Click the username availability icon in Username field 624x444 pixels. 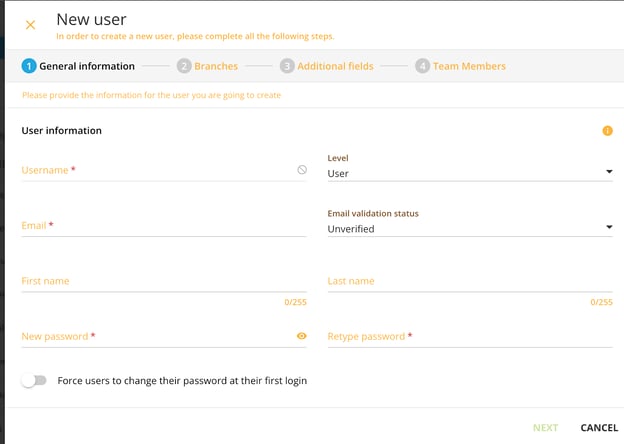click(x=302, y=170)
